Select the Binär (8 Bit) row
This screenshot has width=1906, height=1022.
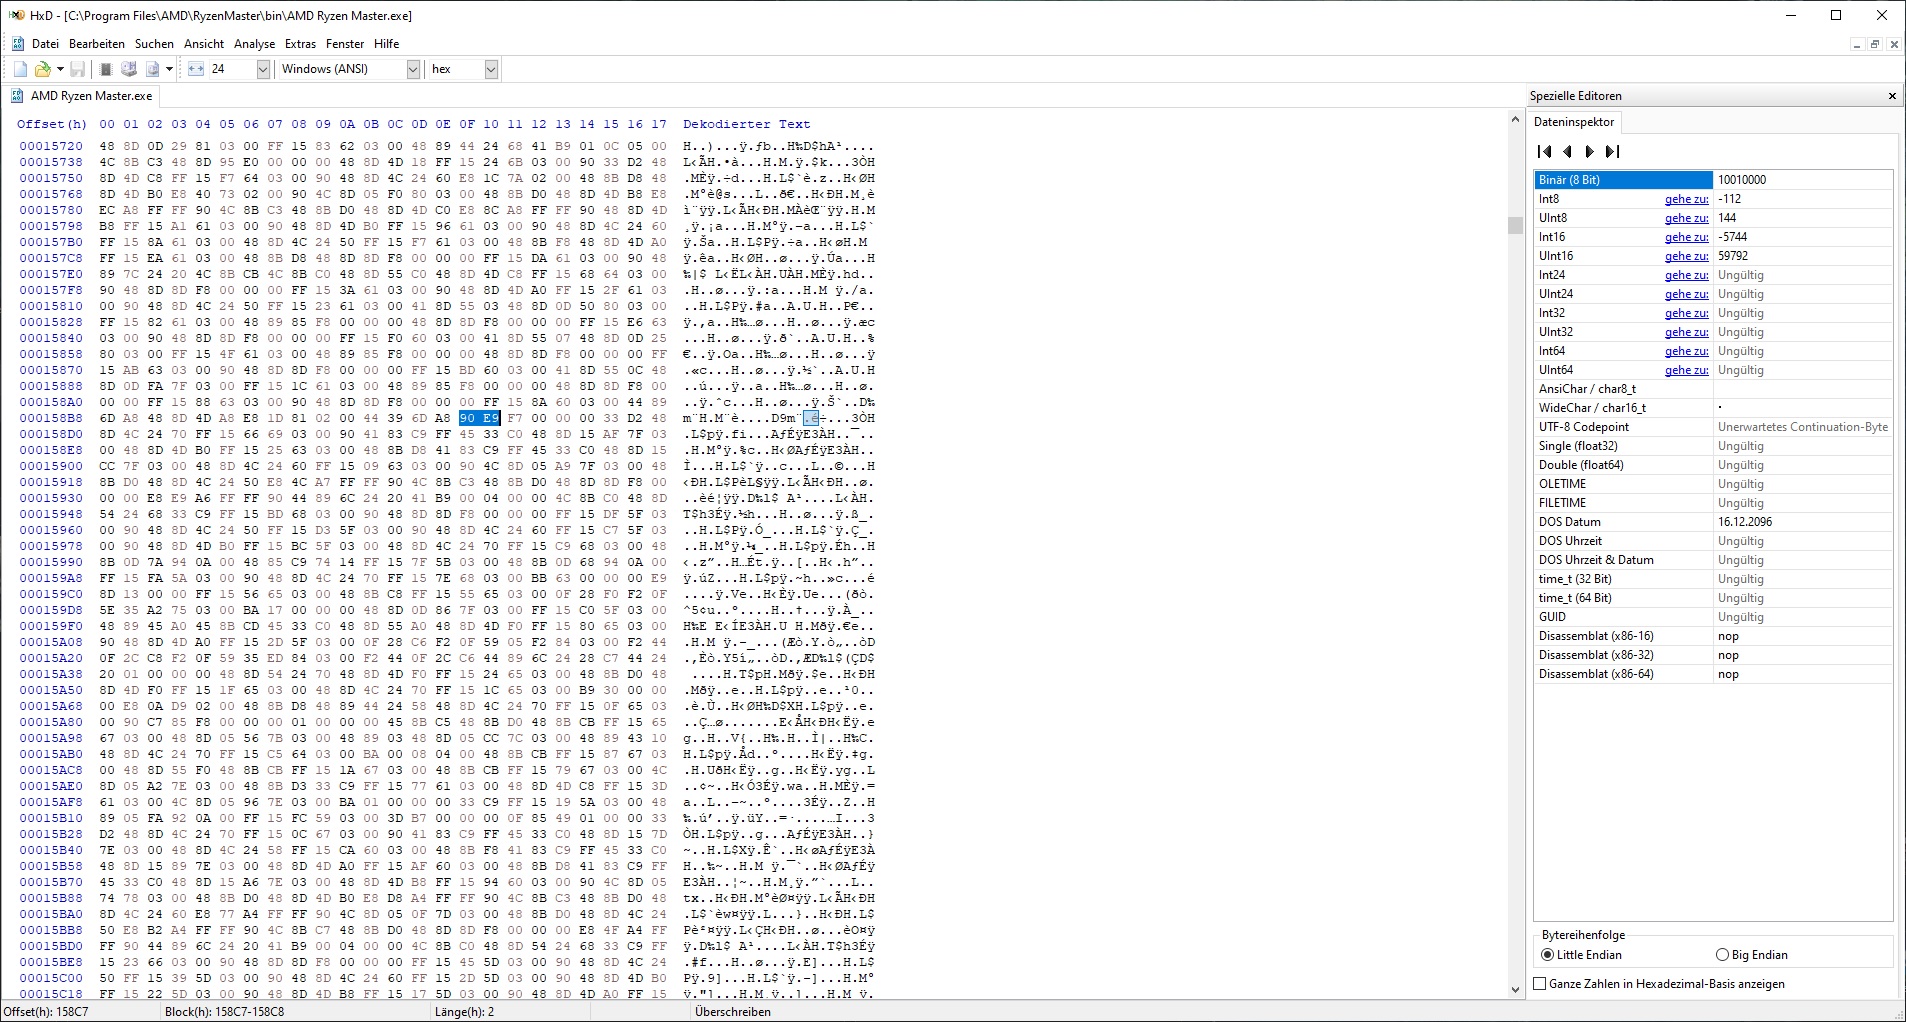point(1713,180)
